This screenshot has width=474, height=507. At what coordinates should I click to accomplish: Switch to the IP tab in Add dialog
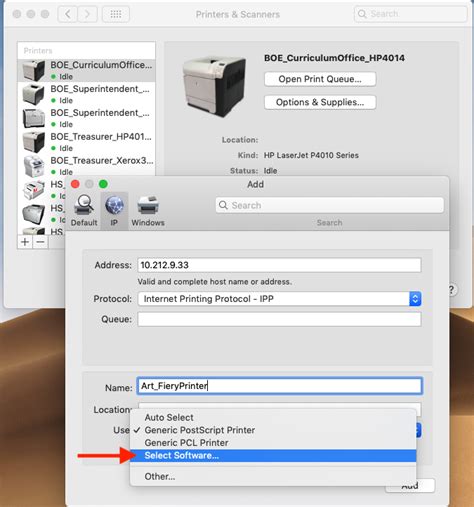(x=114, y=210)
